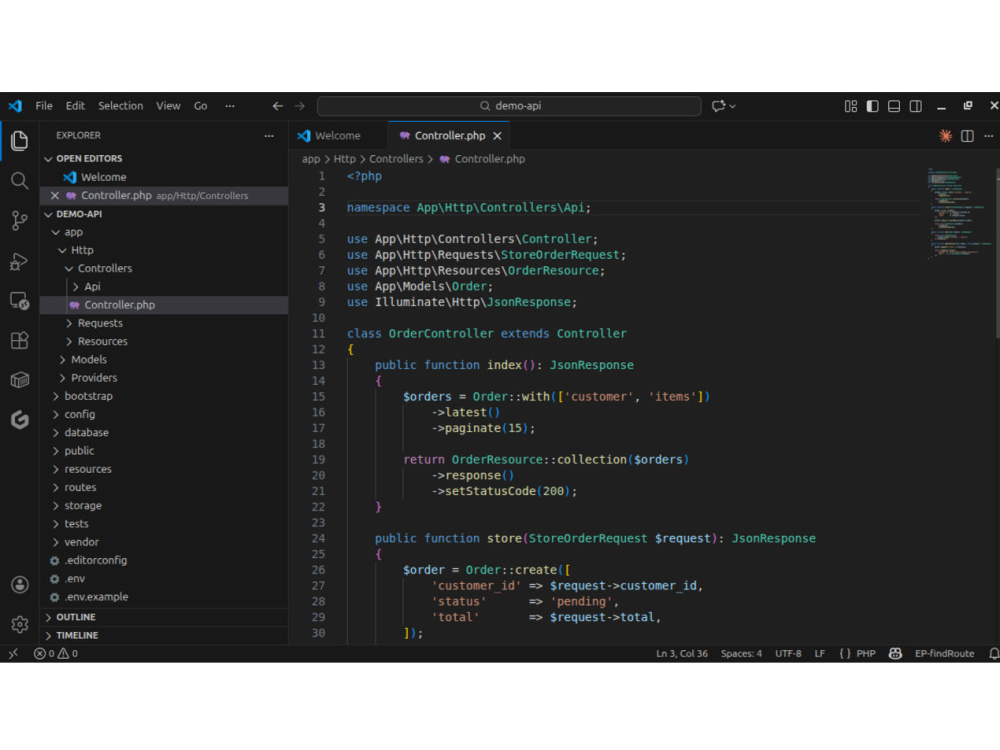Open the Copilot chat icon in title bar
The width and height of the screenshot is (1000, 750).
[719, 106]
